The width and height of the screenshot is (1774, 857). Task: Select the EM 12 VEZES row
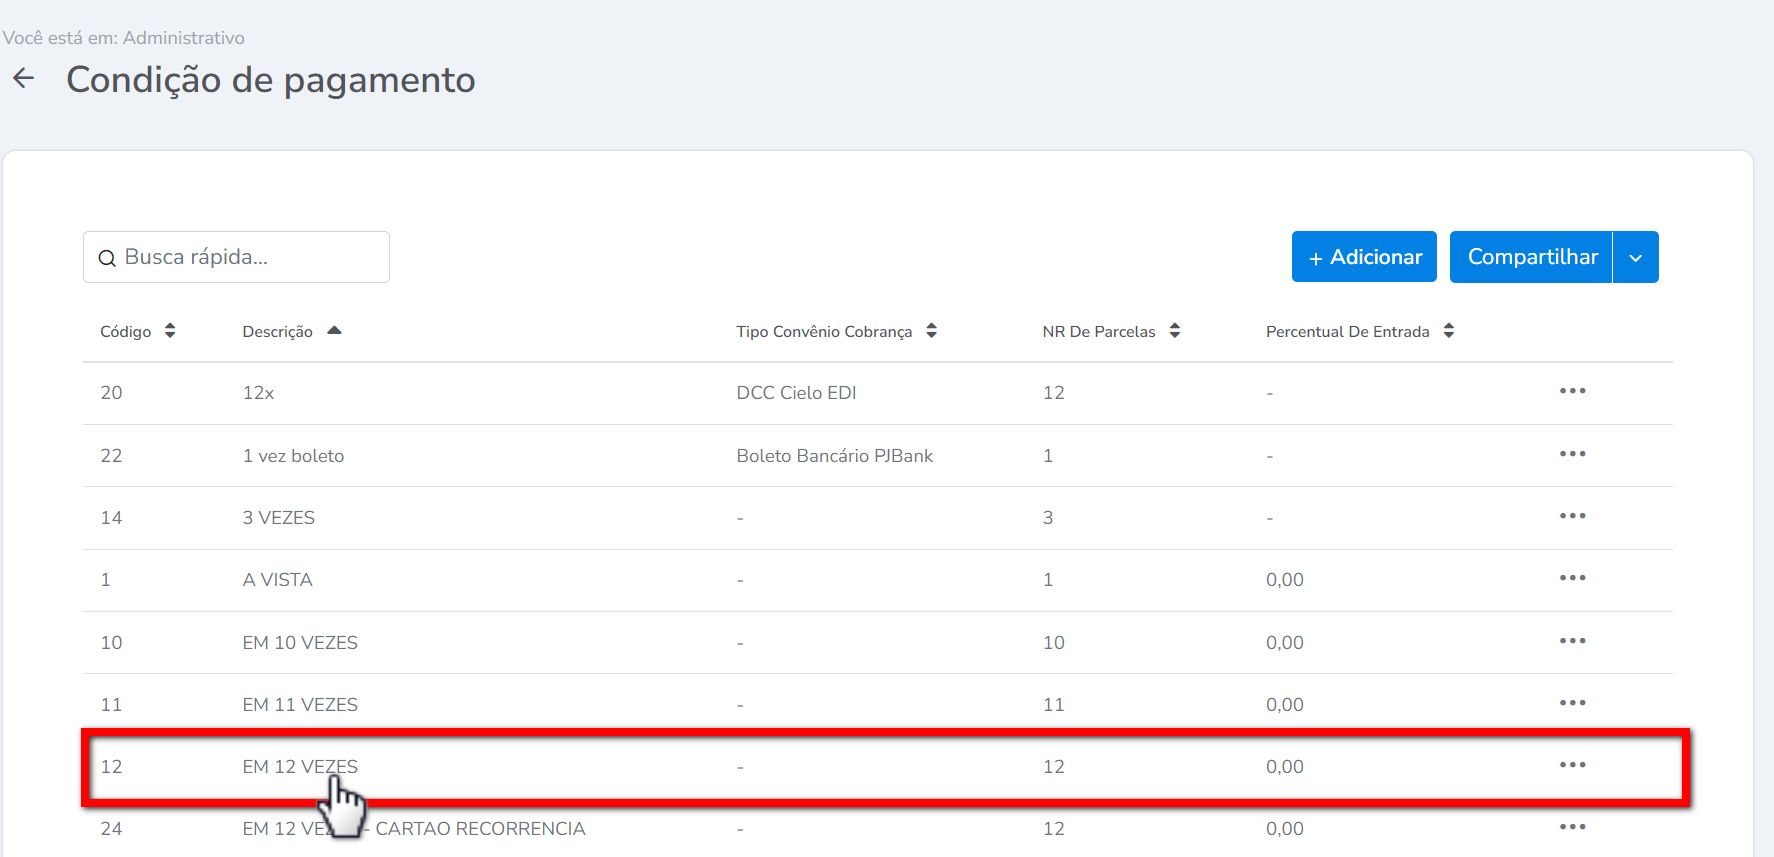point(300,767)
